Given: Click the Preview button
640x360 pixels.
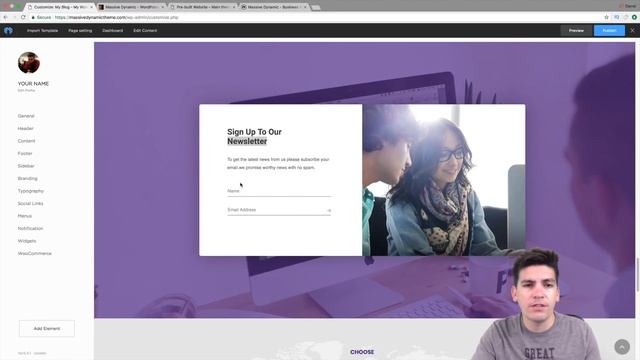Looking at the screenshot, I should pyautogui.click(x=576, y=31).
